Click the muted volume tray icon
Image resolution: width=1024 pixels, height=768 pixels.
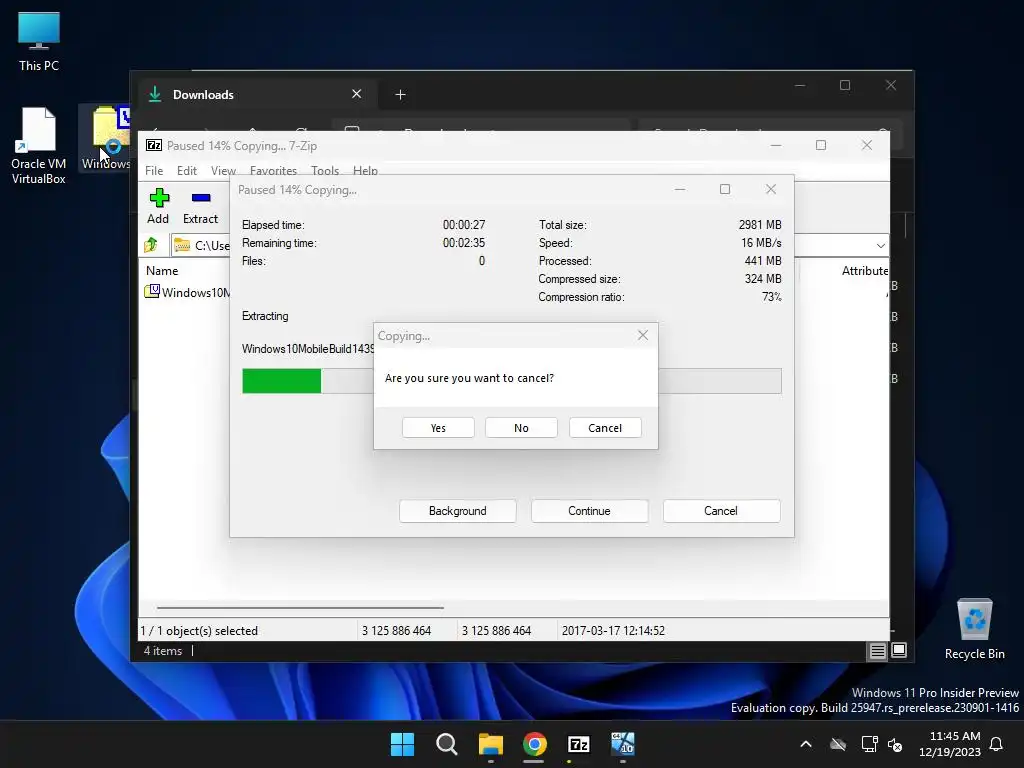895,744
